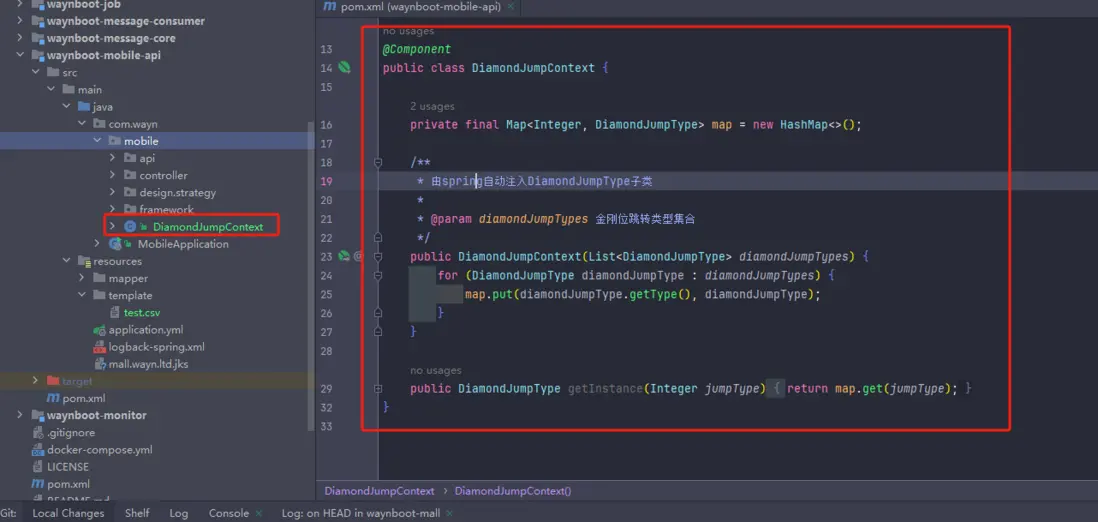This screenshot has width=1098, height=522.
Task: Click the Maven icon on the pom.xml editor tab
Action: (x=329, y=7)
